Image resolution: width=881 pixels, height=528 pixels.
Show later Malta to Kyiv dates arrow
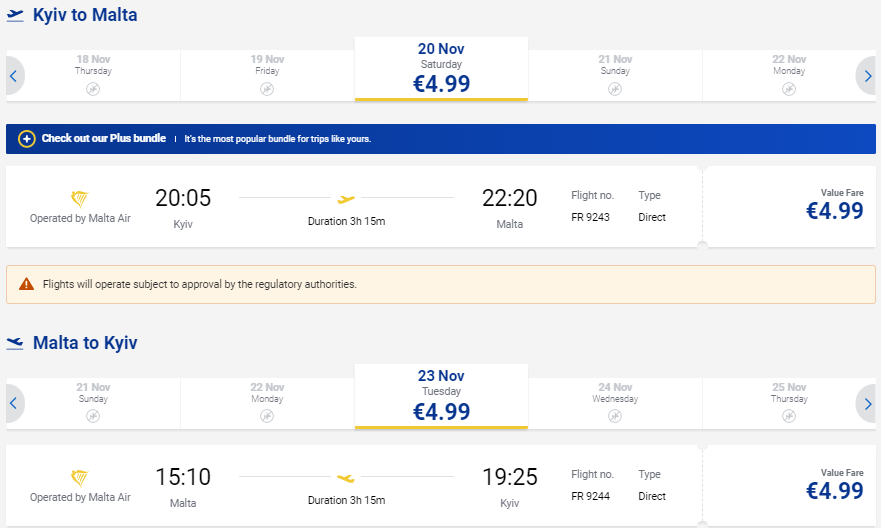867,403
